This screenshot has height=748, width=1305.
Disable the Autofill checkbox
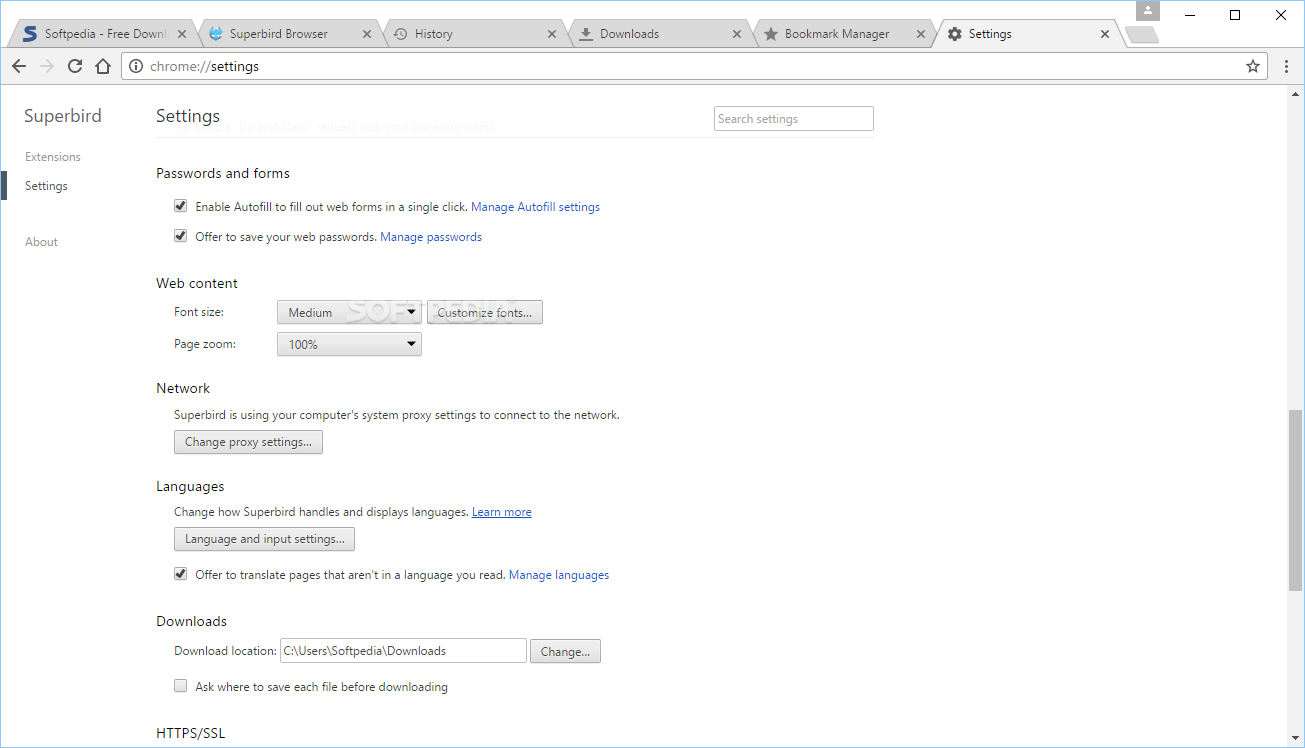pyautogui.click(x=181, y=206)
